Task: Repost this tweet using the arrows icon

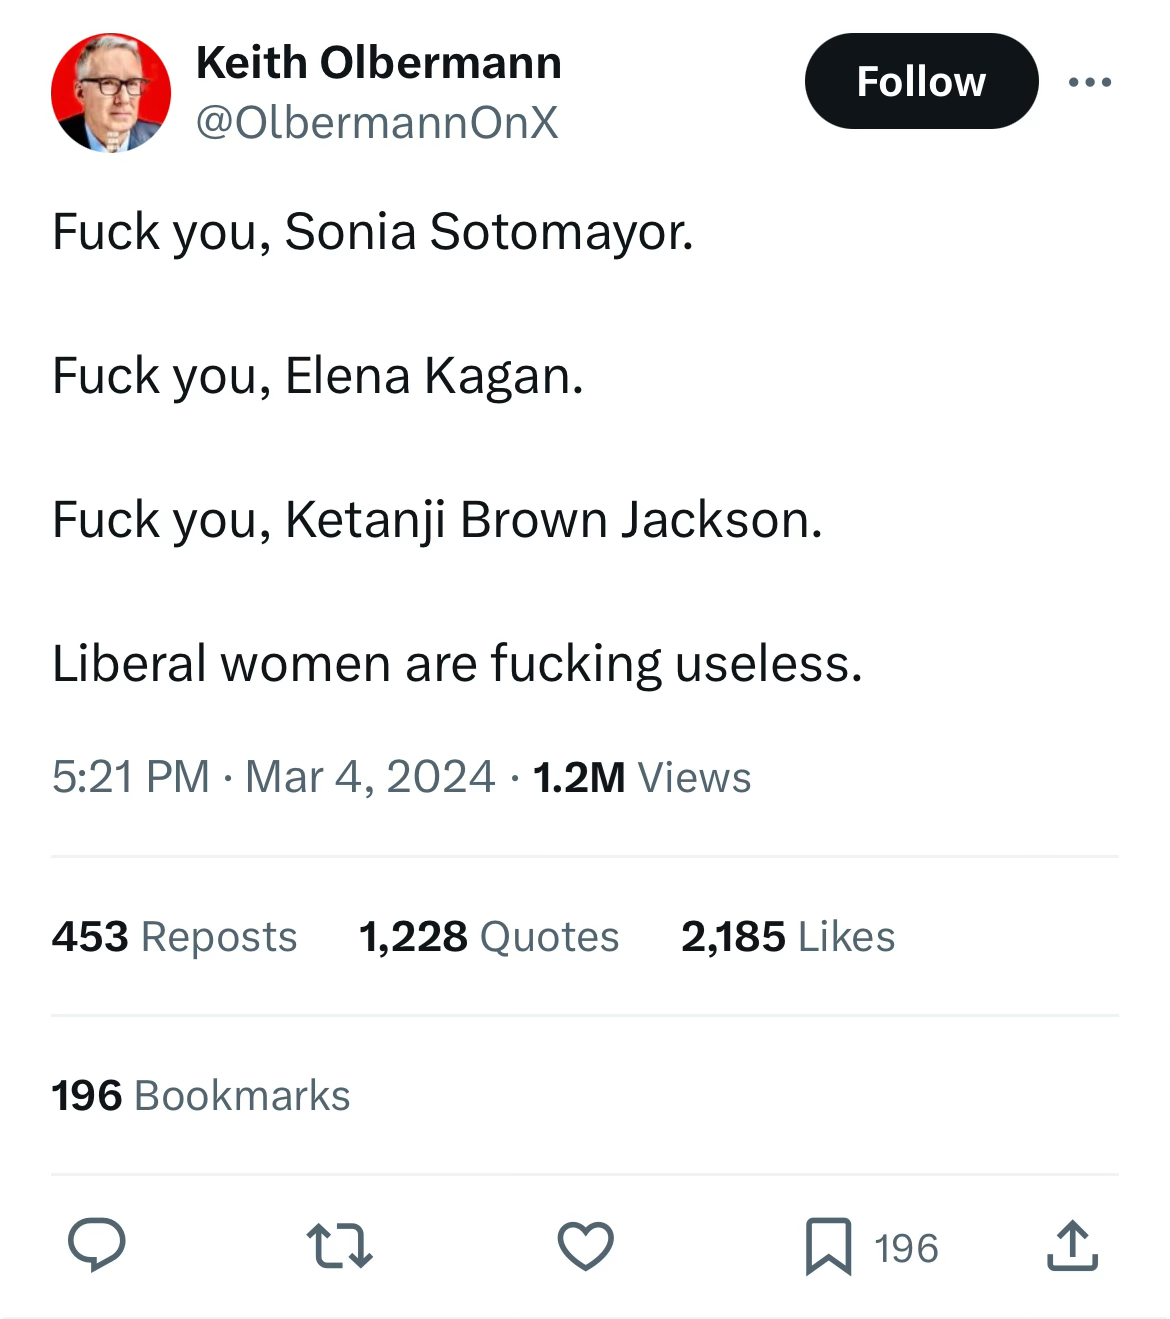Action: click(x=339, y=1246)
